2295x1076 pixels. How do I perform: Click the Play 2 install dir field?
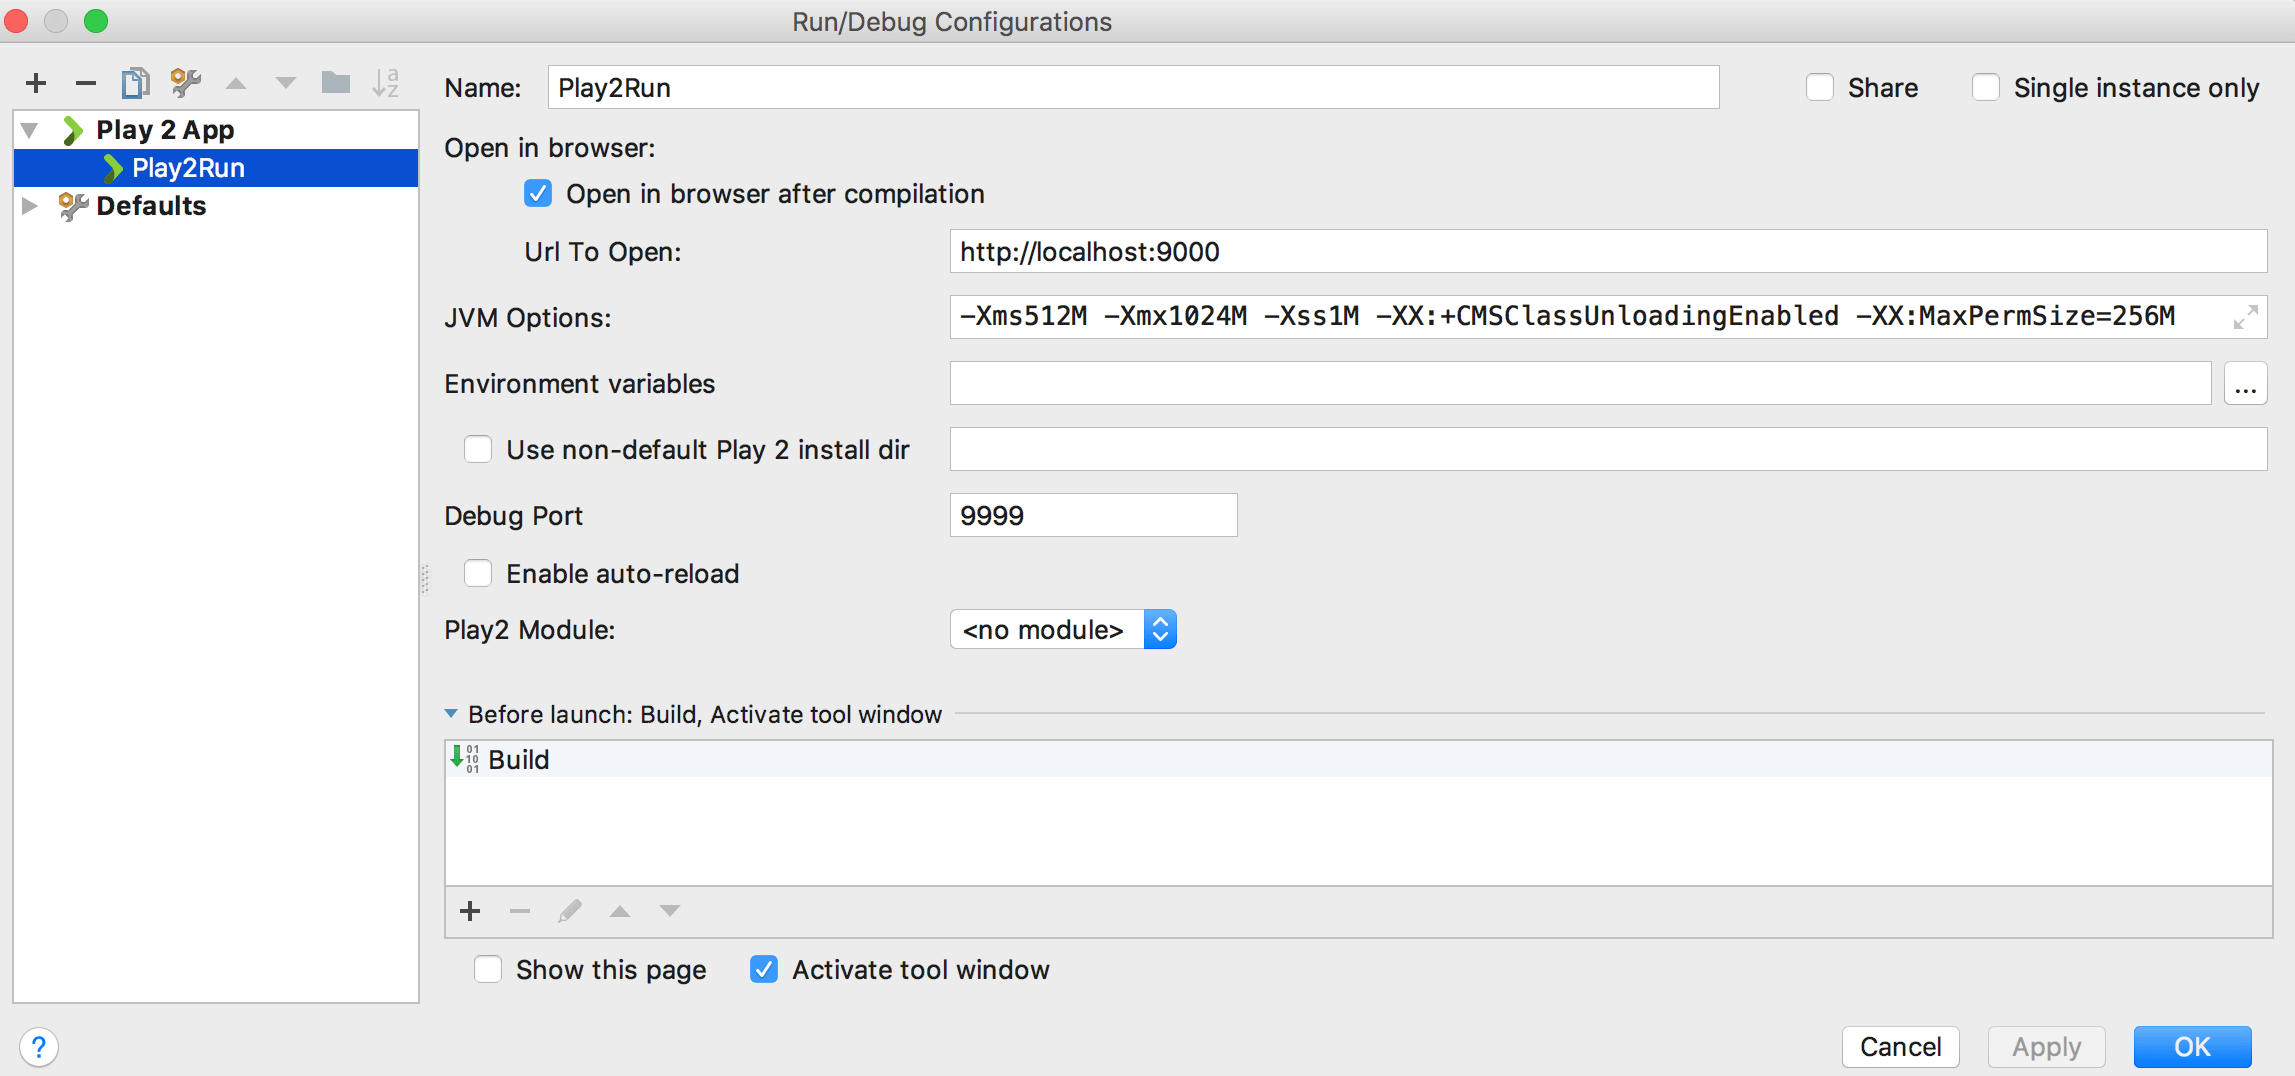1608,450
